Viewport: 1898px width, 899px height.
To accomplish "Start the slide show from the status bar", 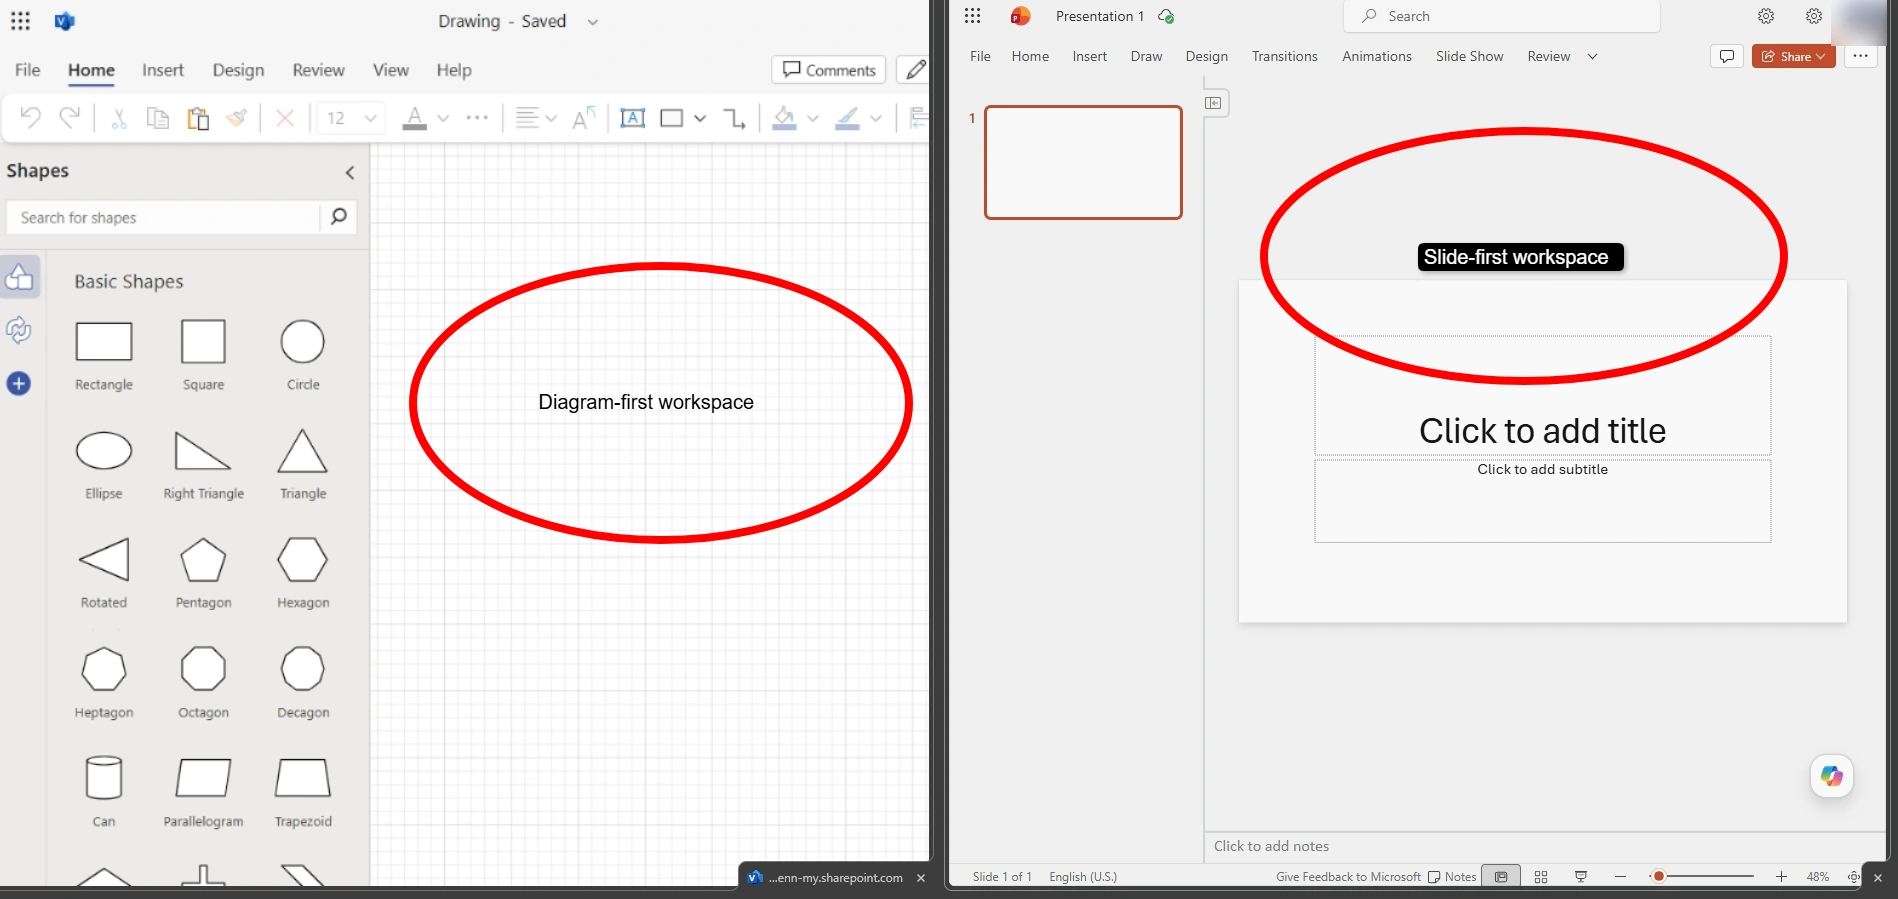I will (1581, 877).
